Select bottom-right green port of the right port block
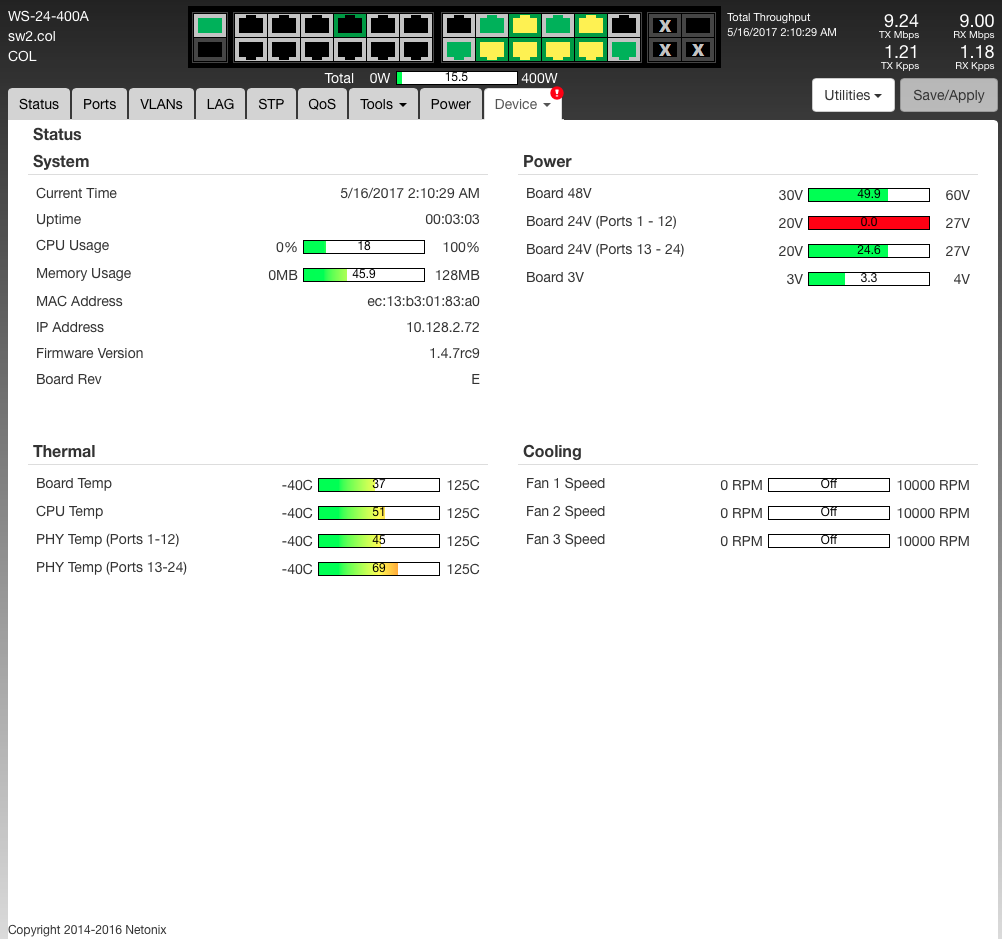 (623, 49)
